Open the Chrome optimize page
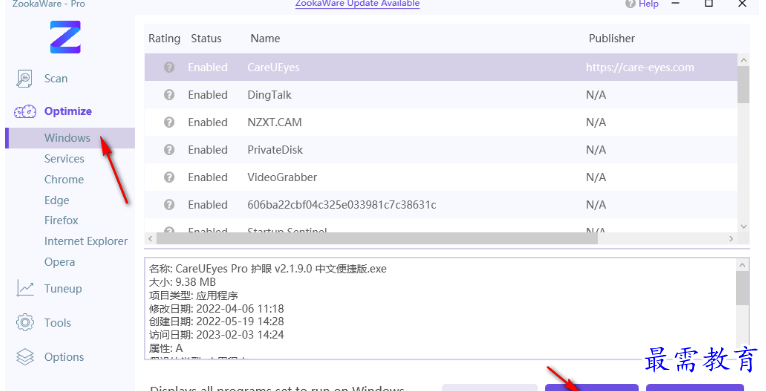Viewport: 766px width, 391px height. pos(64,179)
